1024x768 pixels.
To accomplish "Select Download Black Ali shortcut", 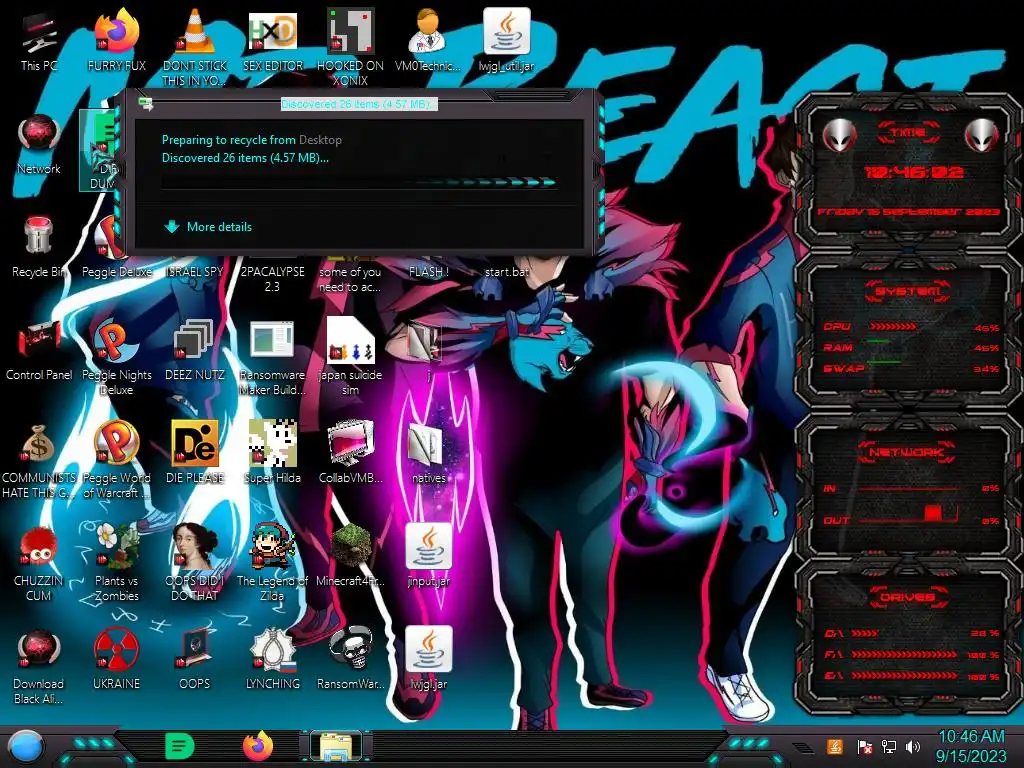I will (x=39, y=666).
